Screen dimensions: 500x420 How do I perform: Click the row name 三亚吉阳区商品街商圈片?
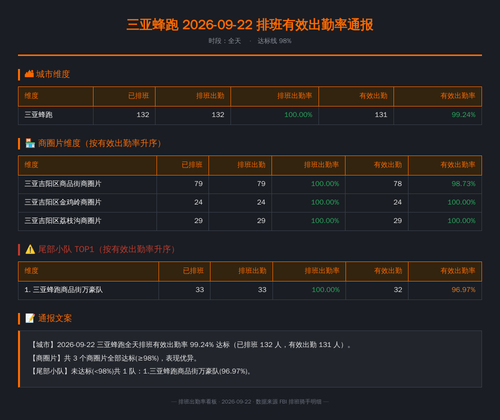63,184
